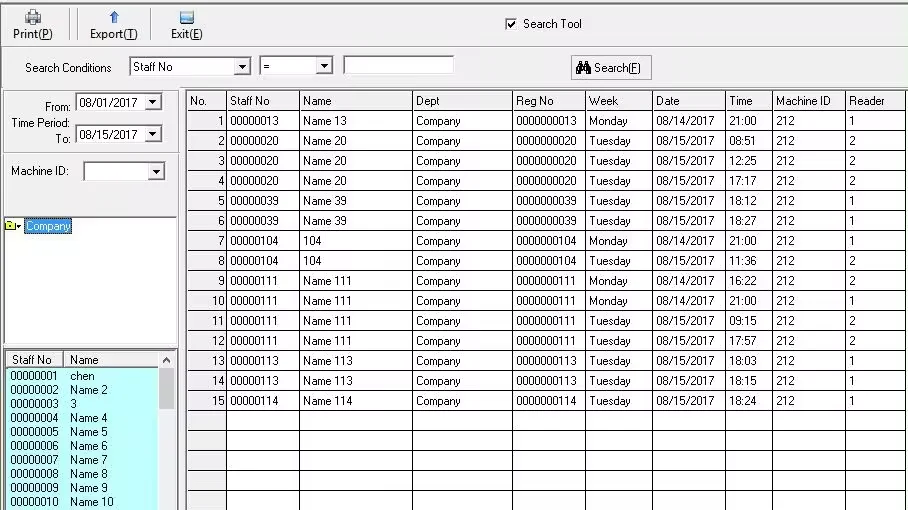Open the Machine ID dropdown

tap(156, 172)
